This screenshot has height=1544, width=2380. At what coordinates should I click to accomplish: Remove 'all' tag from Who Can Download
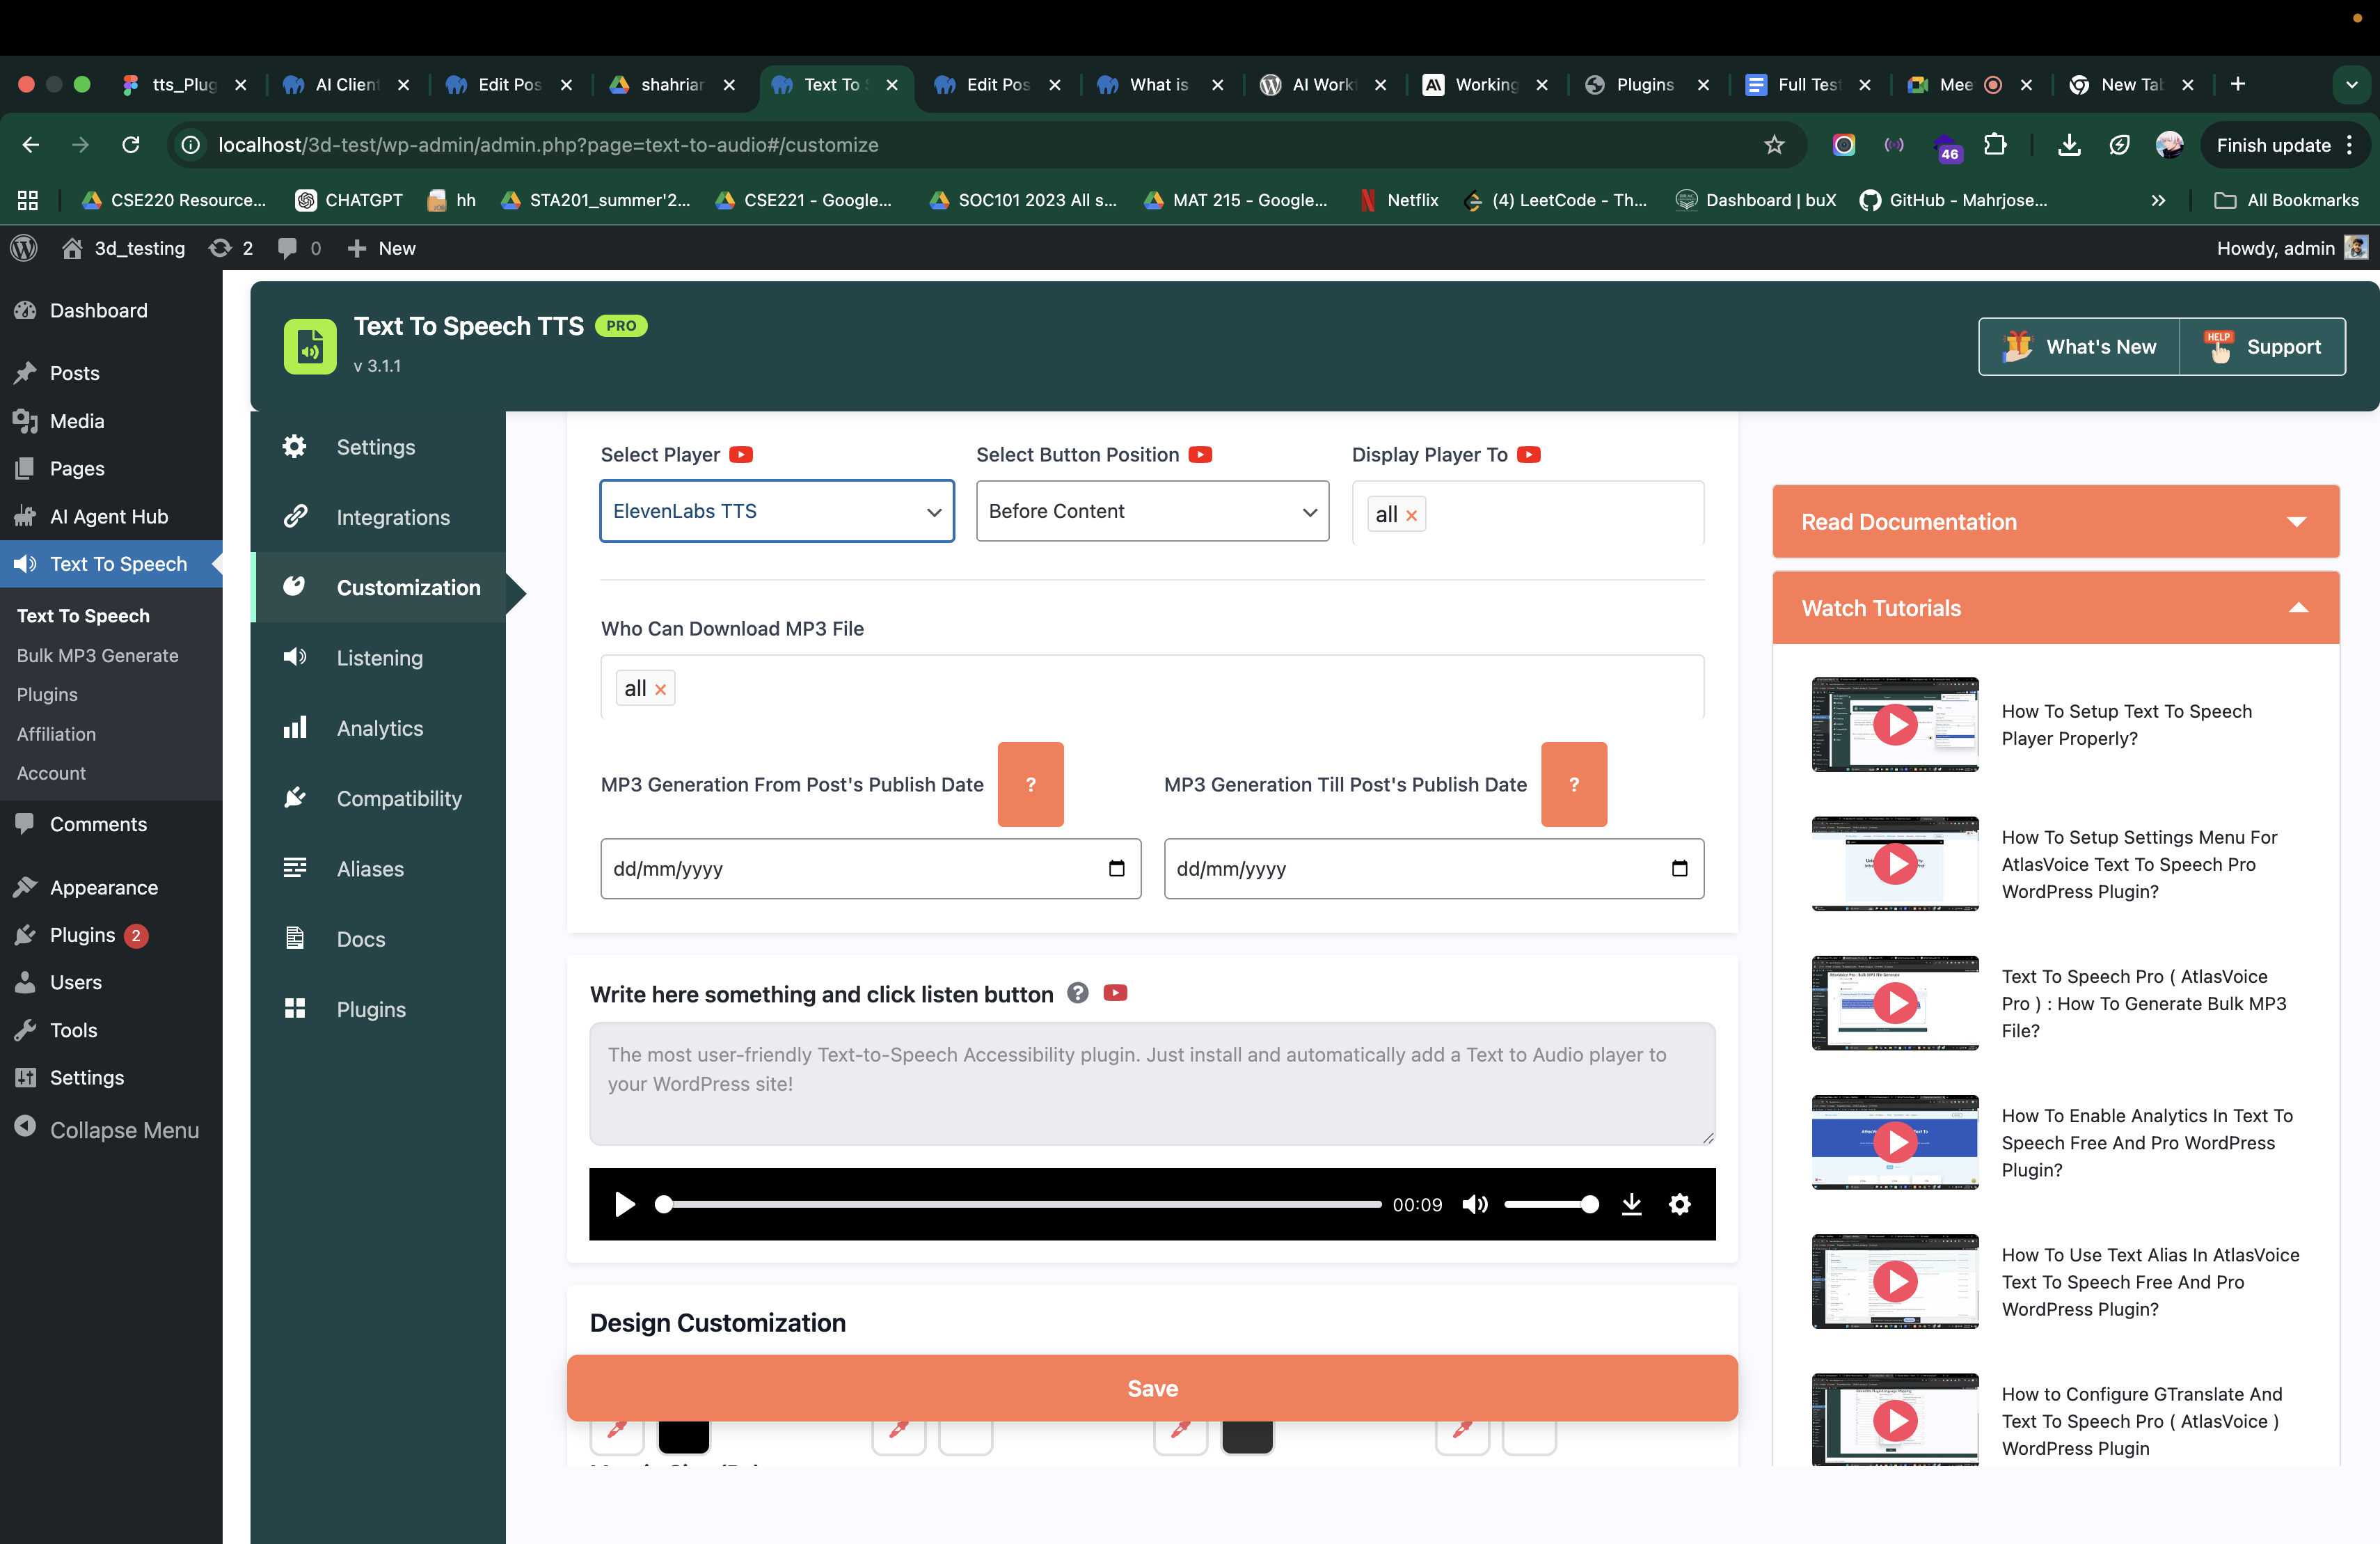coord(660,689)
